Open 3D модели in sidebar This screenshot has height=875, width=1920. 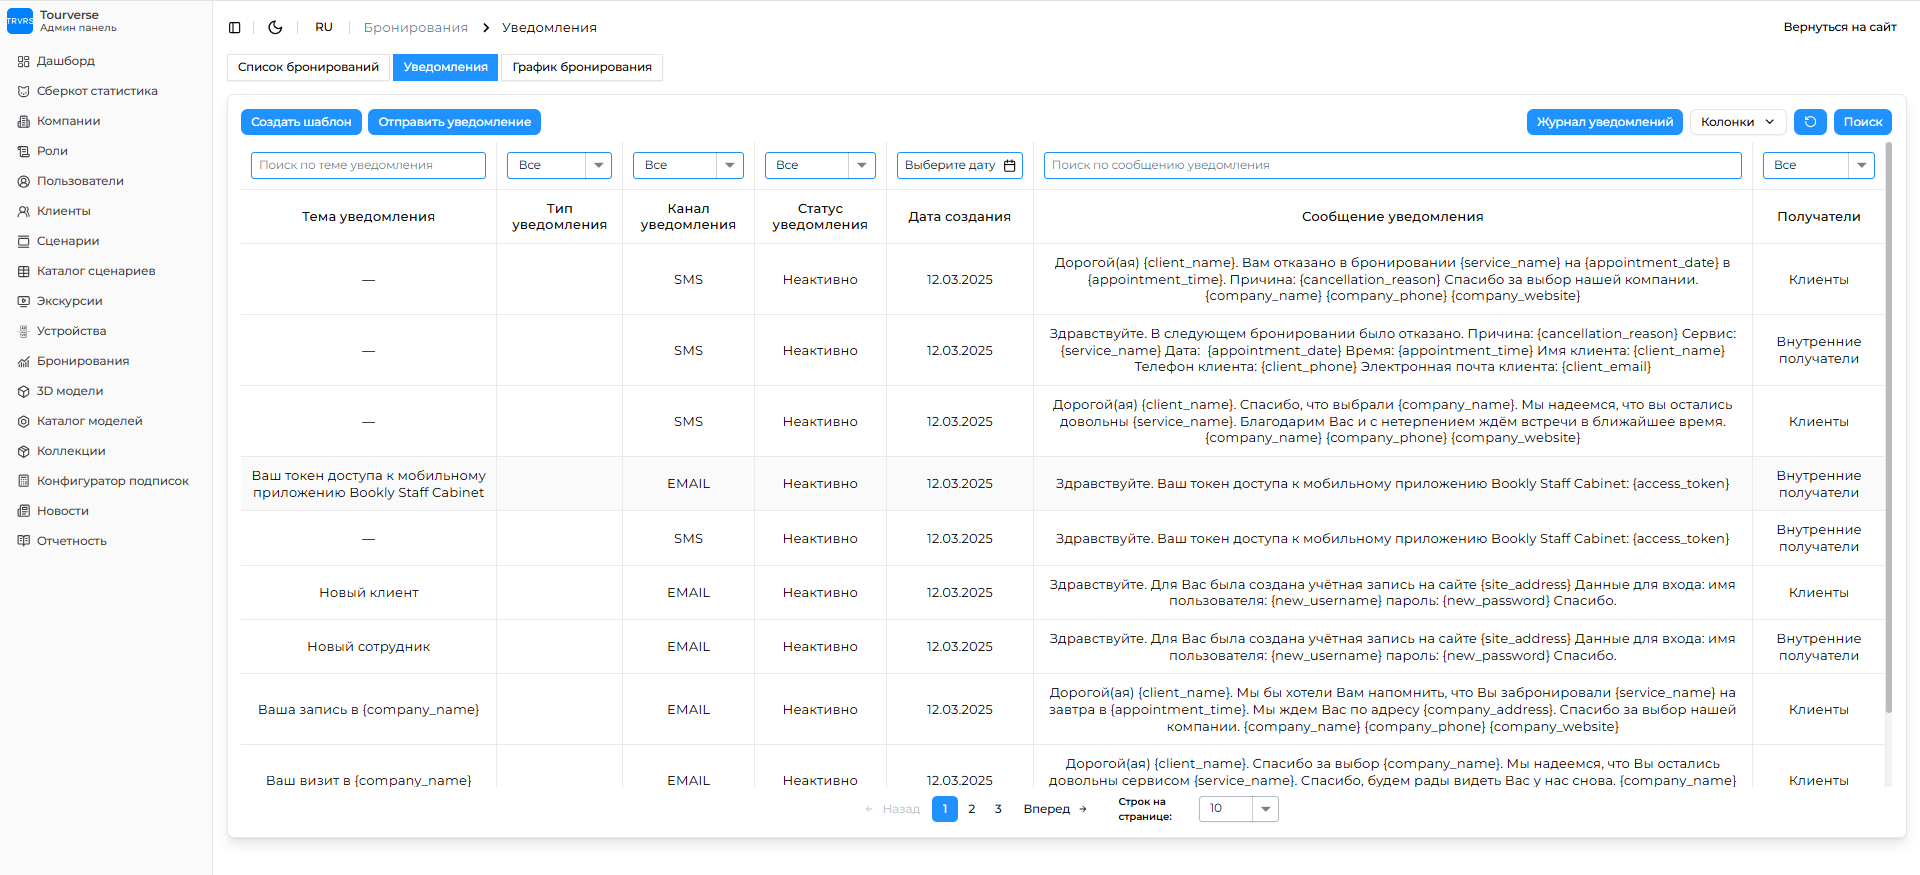click(x=70, y=391)
